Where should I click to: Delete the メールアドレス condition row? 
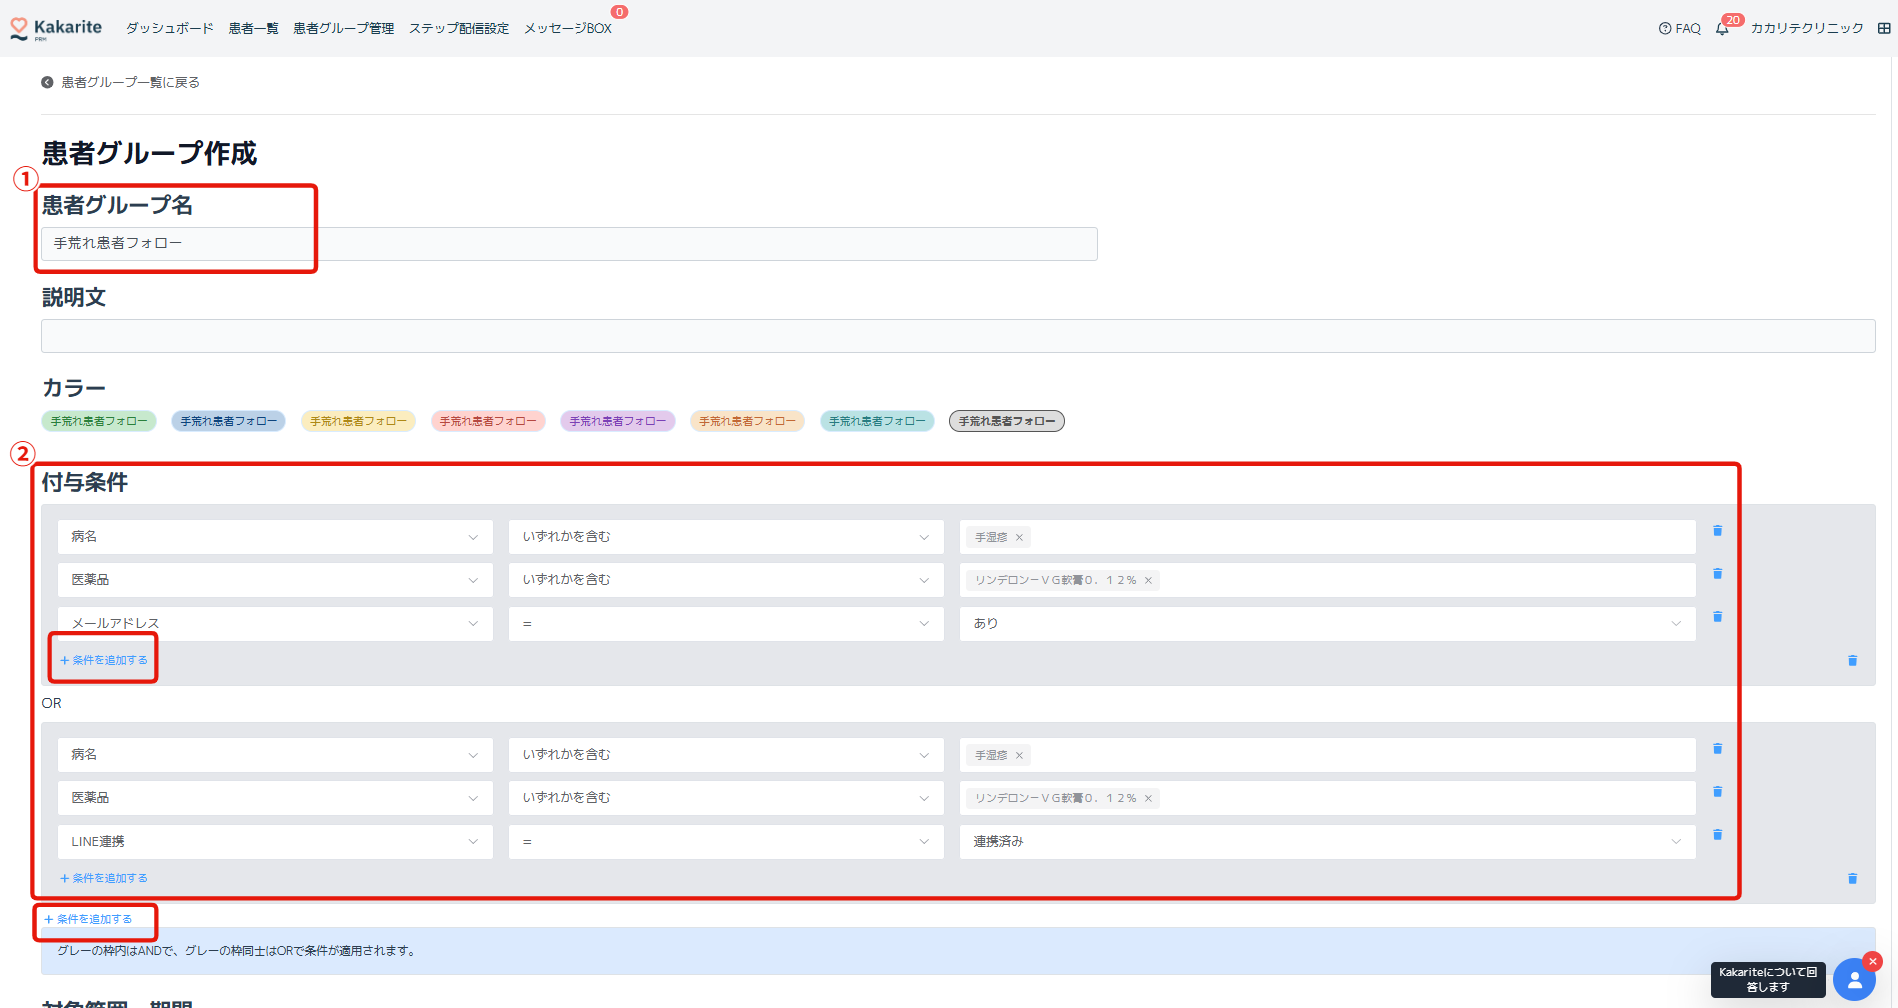pyautogui.click(x=1717, y=617)
